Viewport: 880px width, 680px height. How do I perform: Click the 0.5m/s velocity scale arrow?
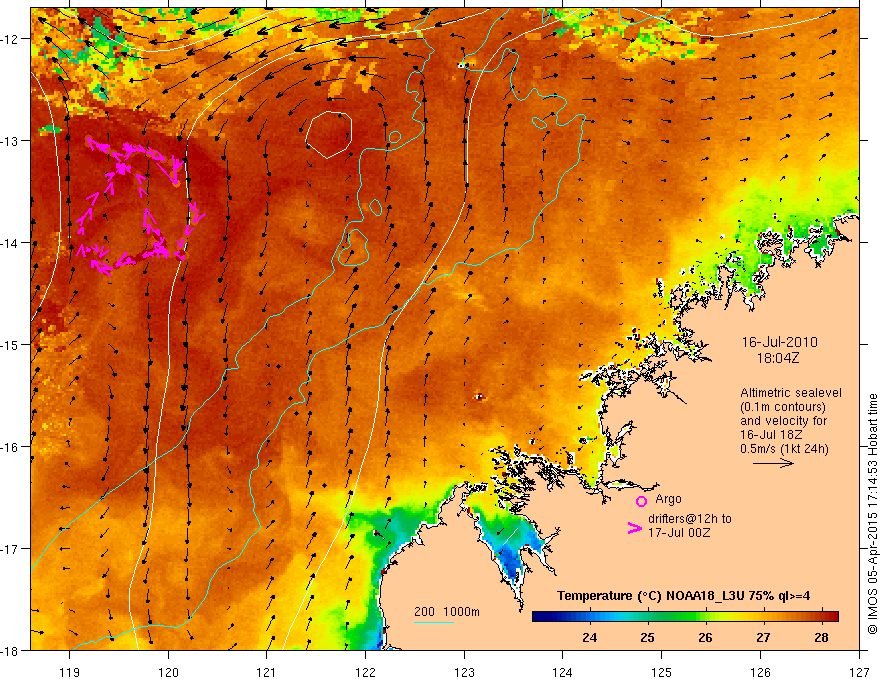(x=773, y=463)
